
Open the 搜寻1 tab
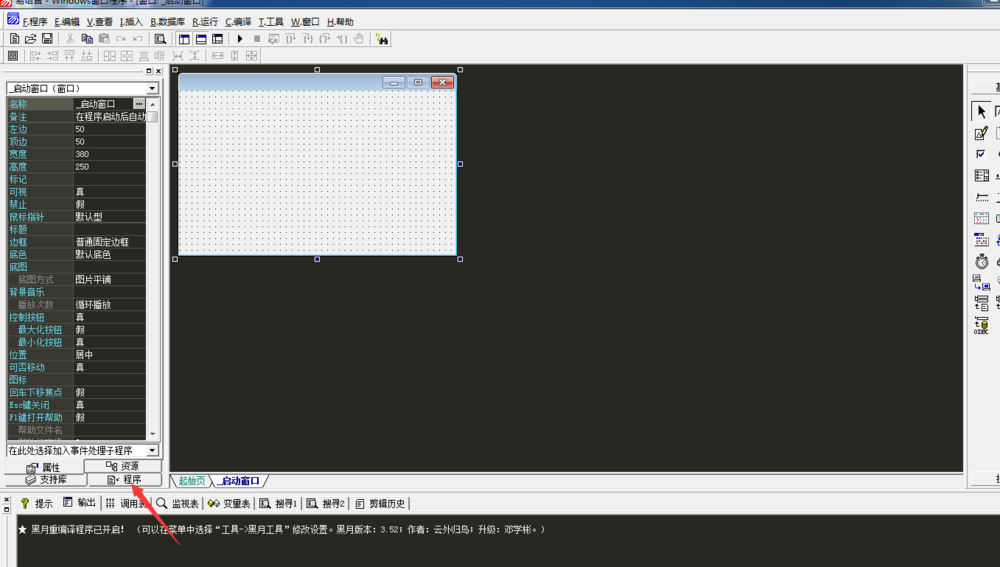(x=279, y=503)
